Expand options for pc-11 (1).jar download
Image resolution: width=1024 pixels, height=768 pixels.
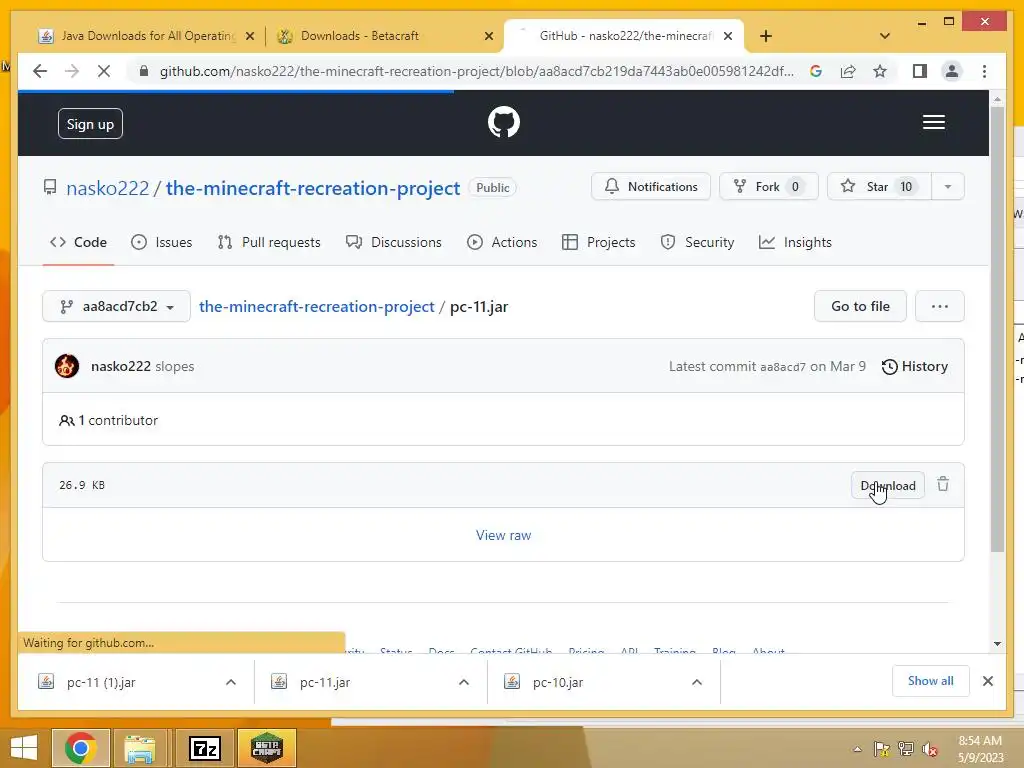click(231, 682)
